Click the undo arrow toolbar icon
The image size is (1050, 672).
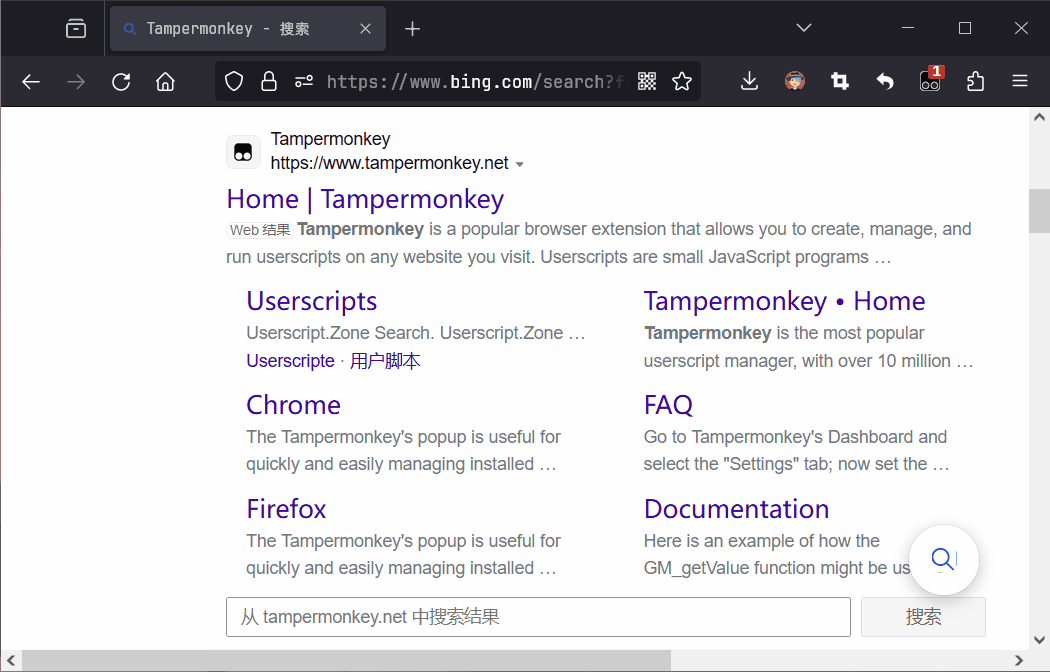(885, 82)
